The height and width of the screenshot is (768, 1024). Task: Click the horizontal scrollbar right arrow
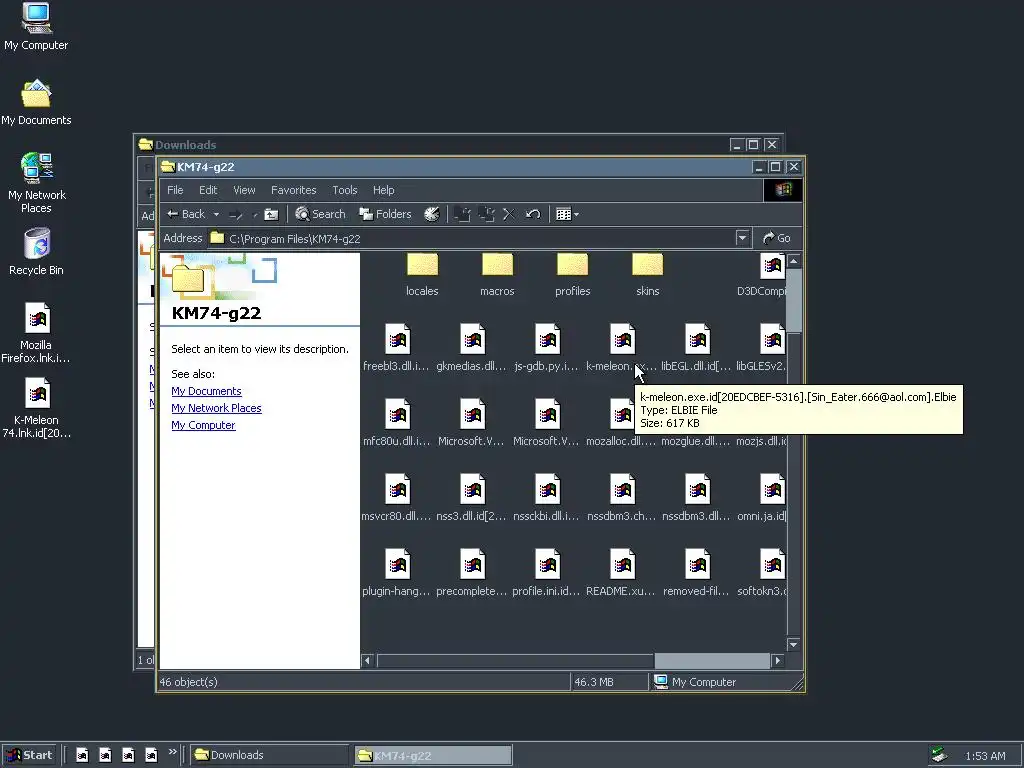[777, 661]
